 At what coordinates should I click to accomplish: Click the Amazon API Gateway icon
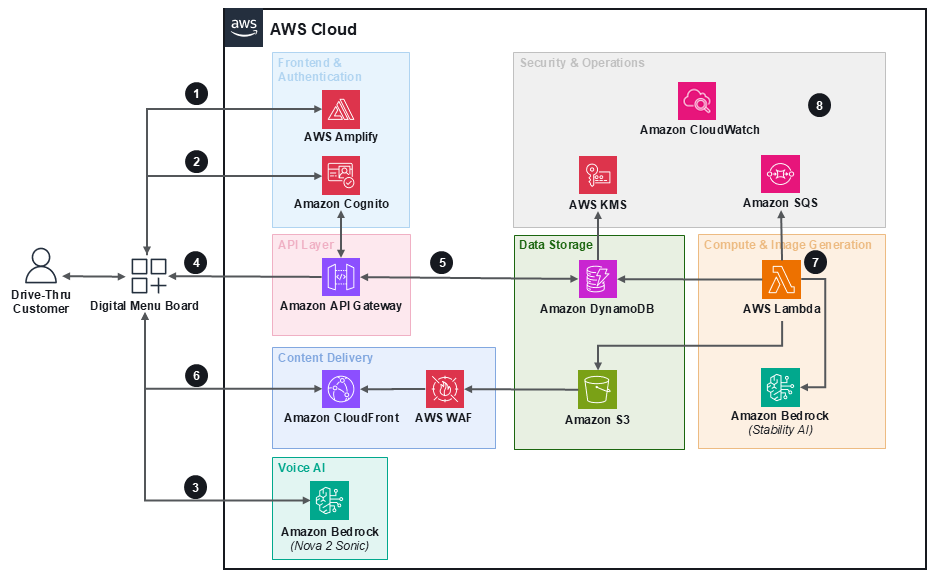(x=341, y=277)
